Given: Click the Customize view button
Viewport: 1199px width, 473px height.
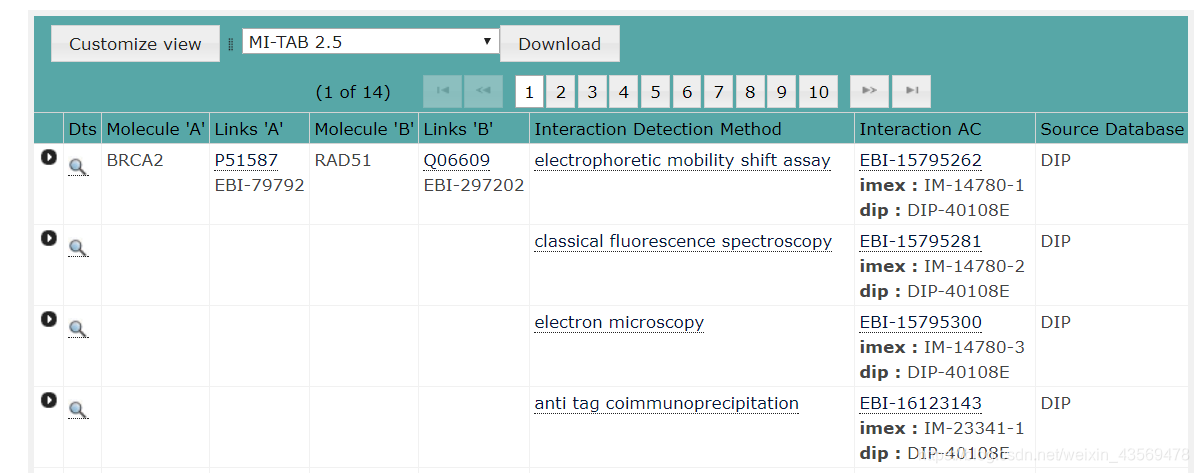Looking at the screenshot, I should (x=135, y=44).
